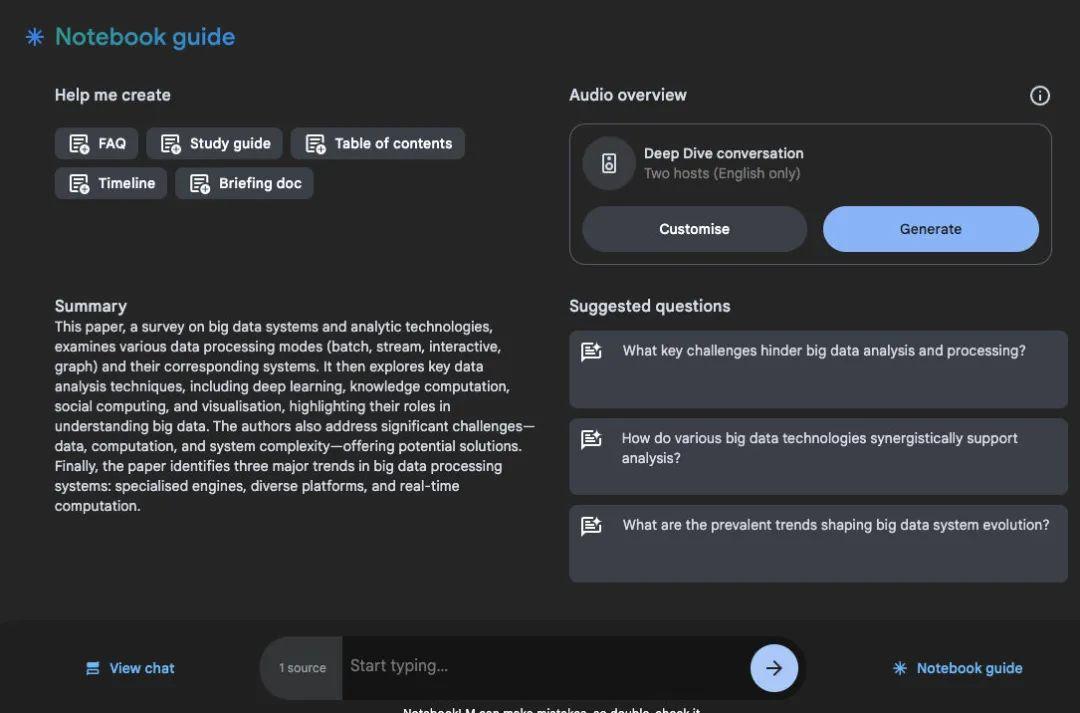Click the Audio overview info icon
Screen dimensions: 1080x713
[1040, 96]
